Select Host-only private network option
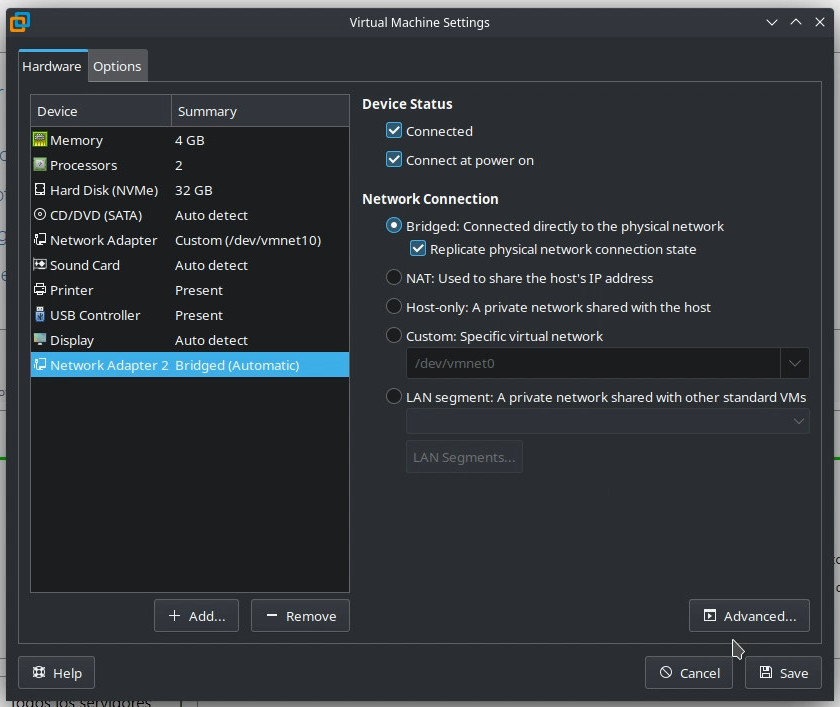 tap(394, 307)
